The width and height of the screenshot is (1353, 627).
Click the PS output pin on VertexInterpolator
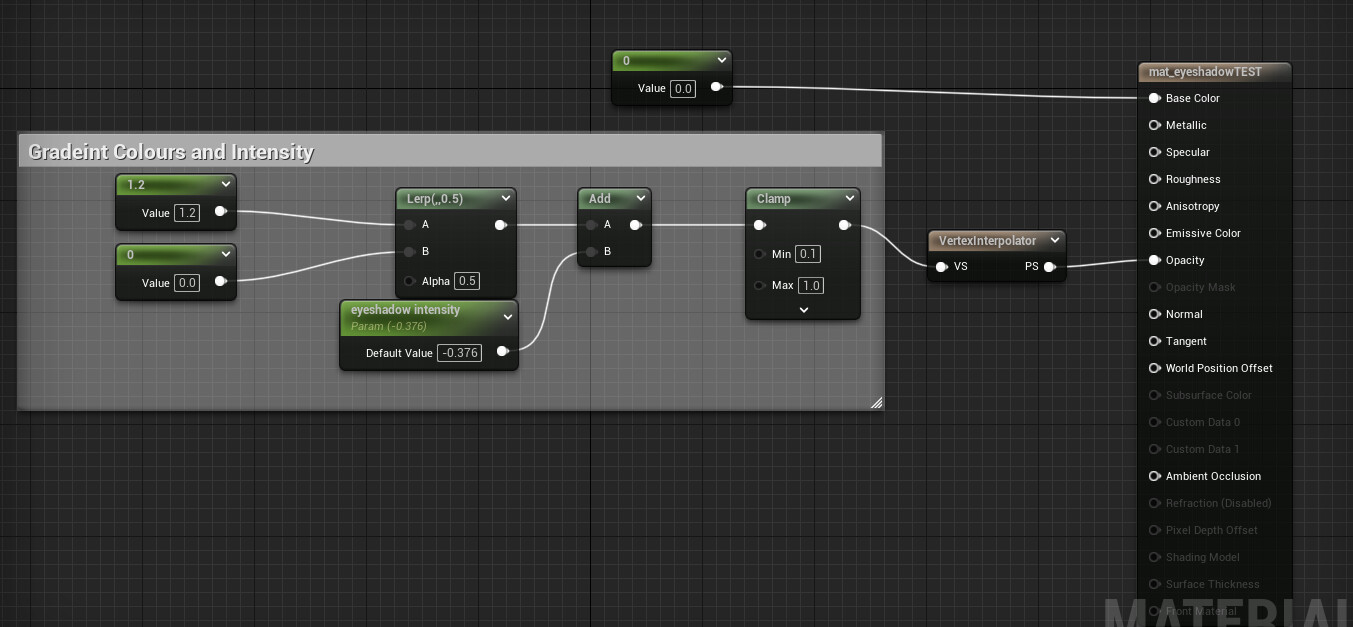1051,266
